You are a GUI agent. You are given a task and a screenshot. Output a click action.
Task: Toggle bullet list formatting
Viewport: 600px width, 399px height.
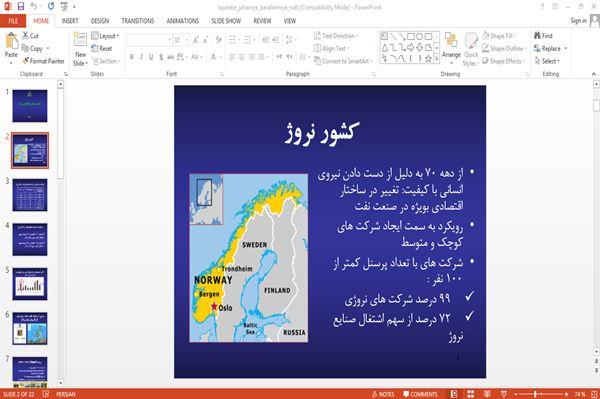point(232,40)
